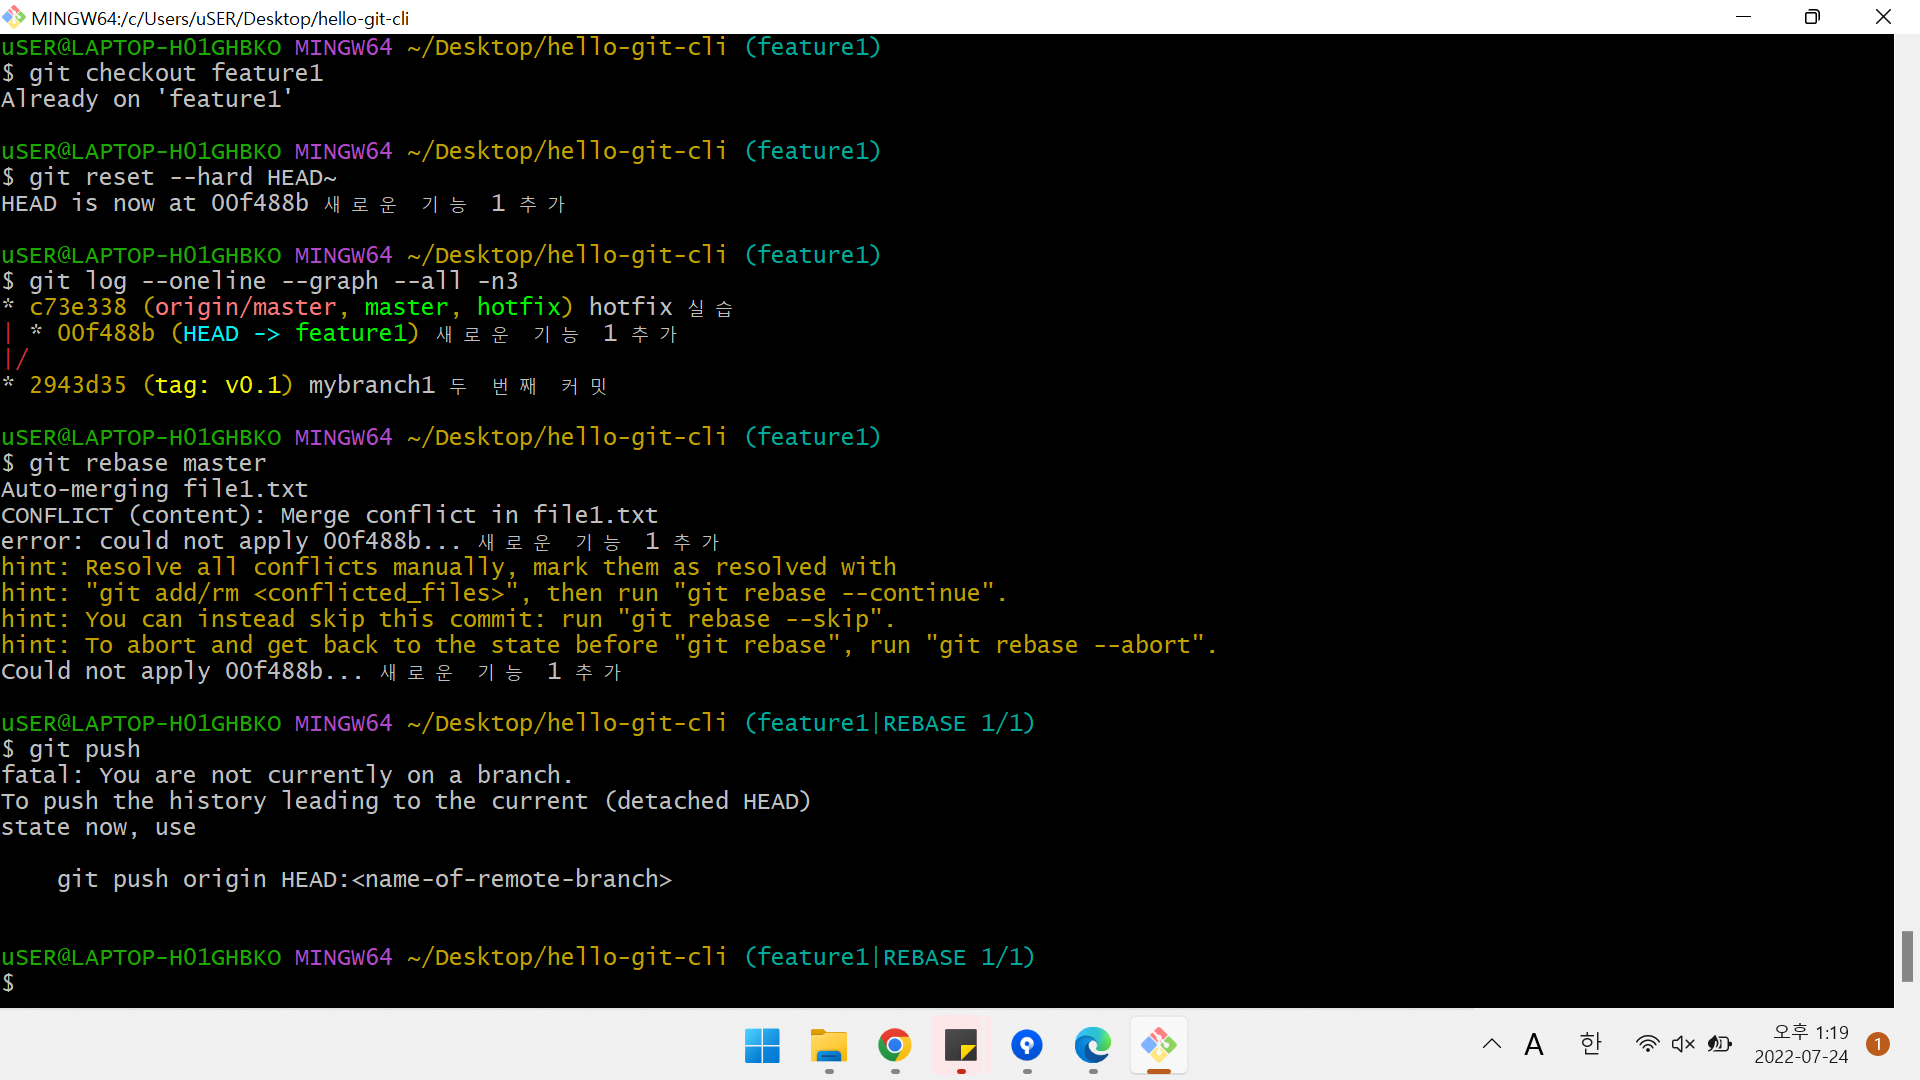Restore down the MINGW64 terminal window
The image size is (1920, 1080).
[x=1812, y=17]
